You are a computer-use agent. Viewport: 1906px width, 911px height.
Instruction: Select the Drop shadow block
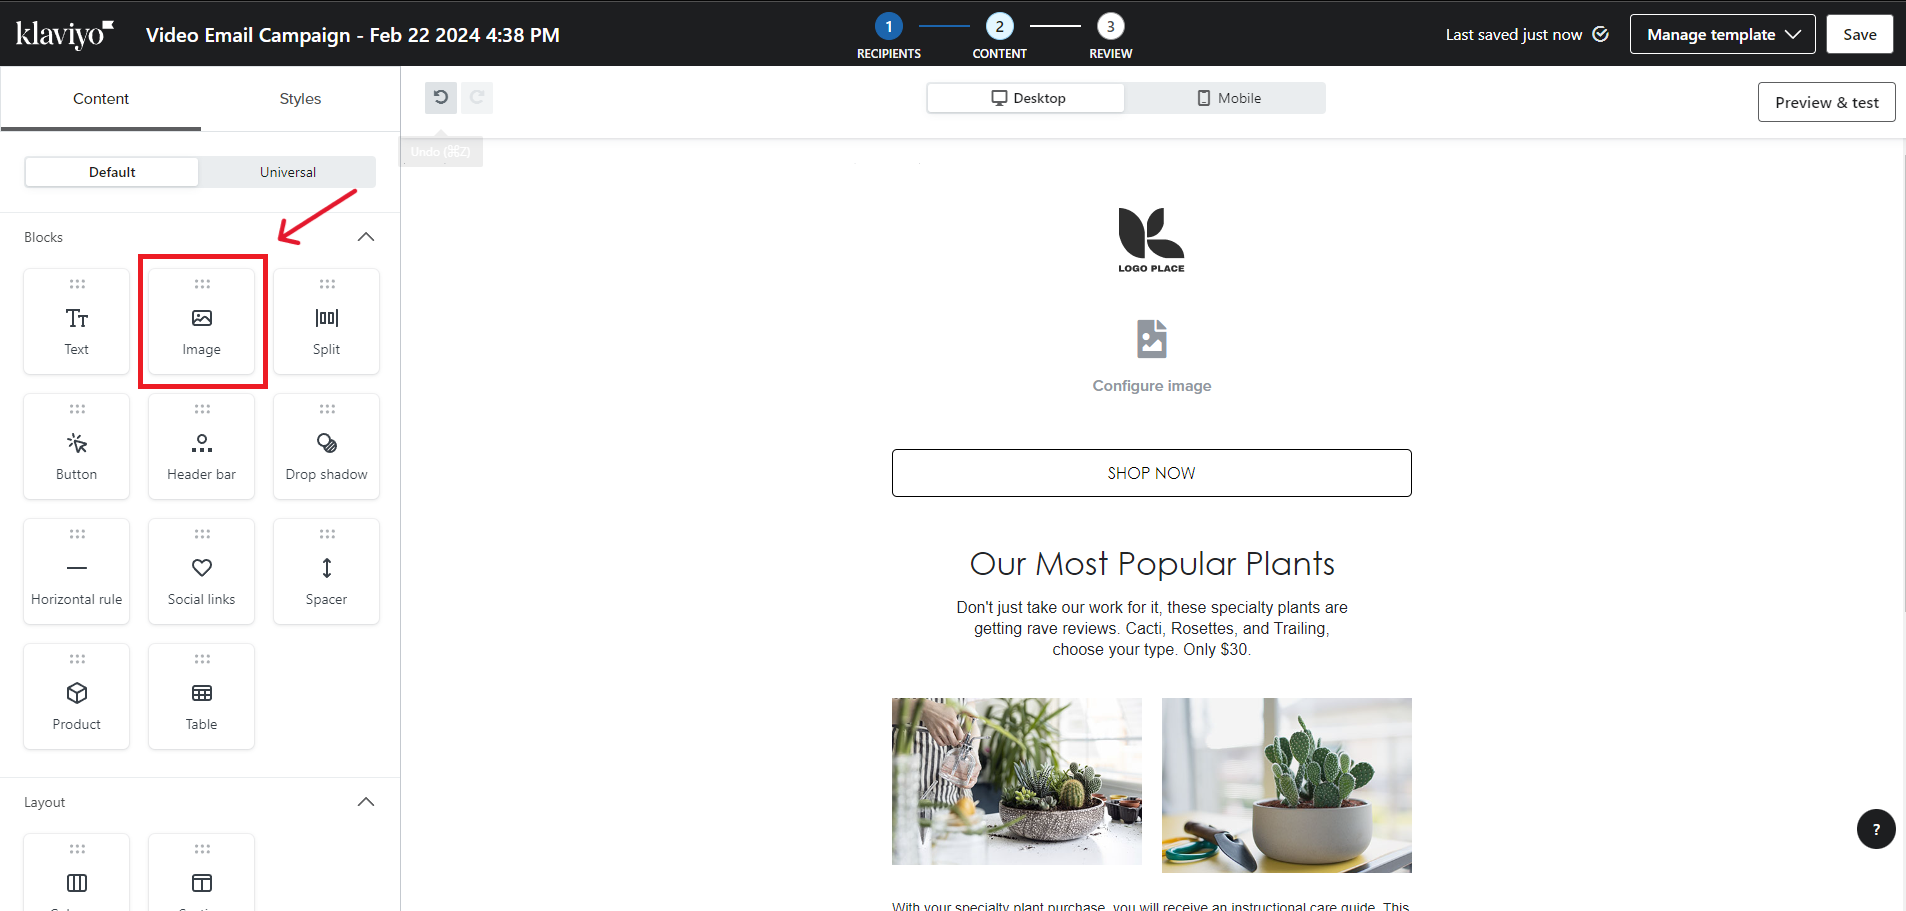(x=326, y=446)
